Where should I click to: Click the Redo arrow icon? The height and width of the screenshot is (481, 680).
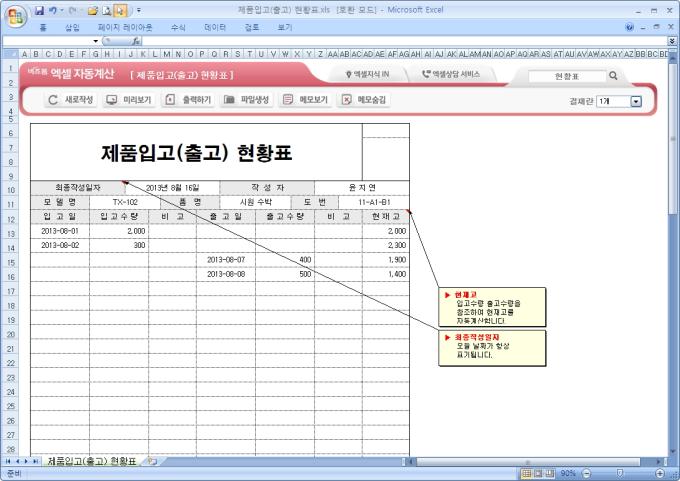click(72, 10)
